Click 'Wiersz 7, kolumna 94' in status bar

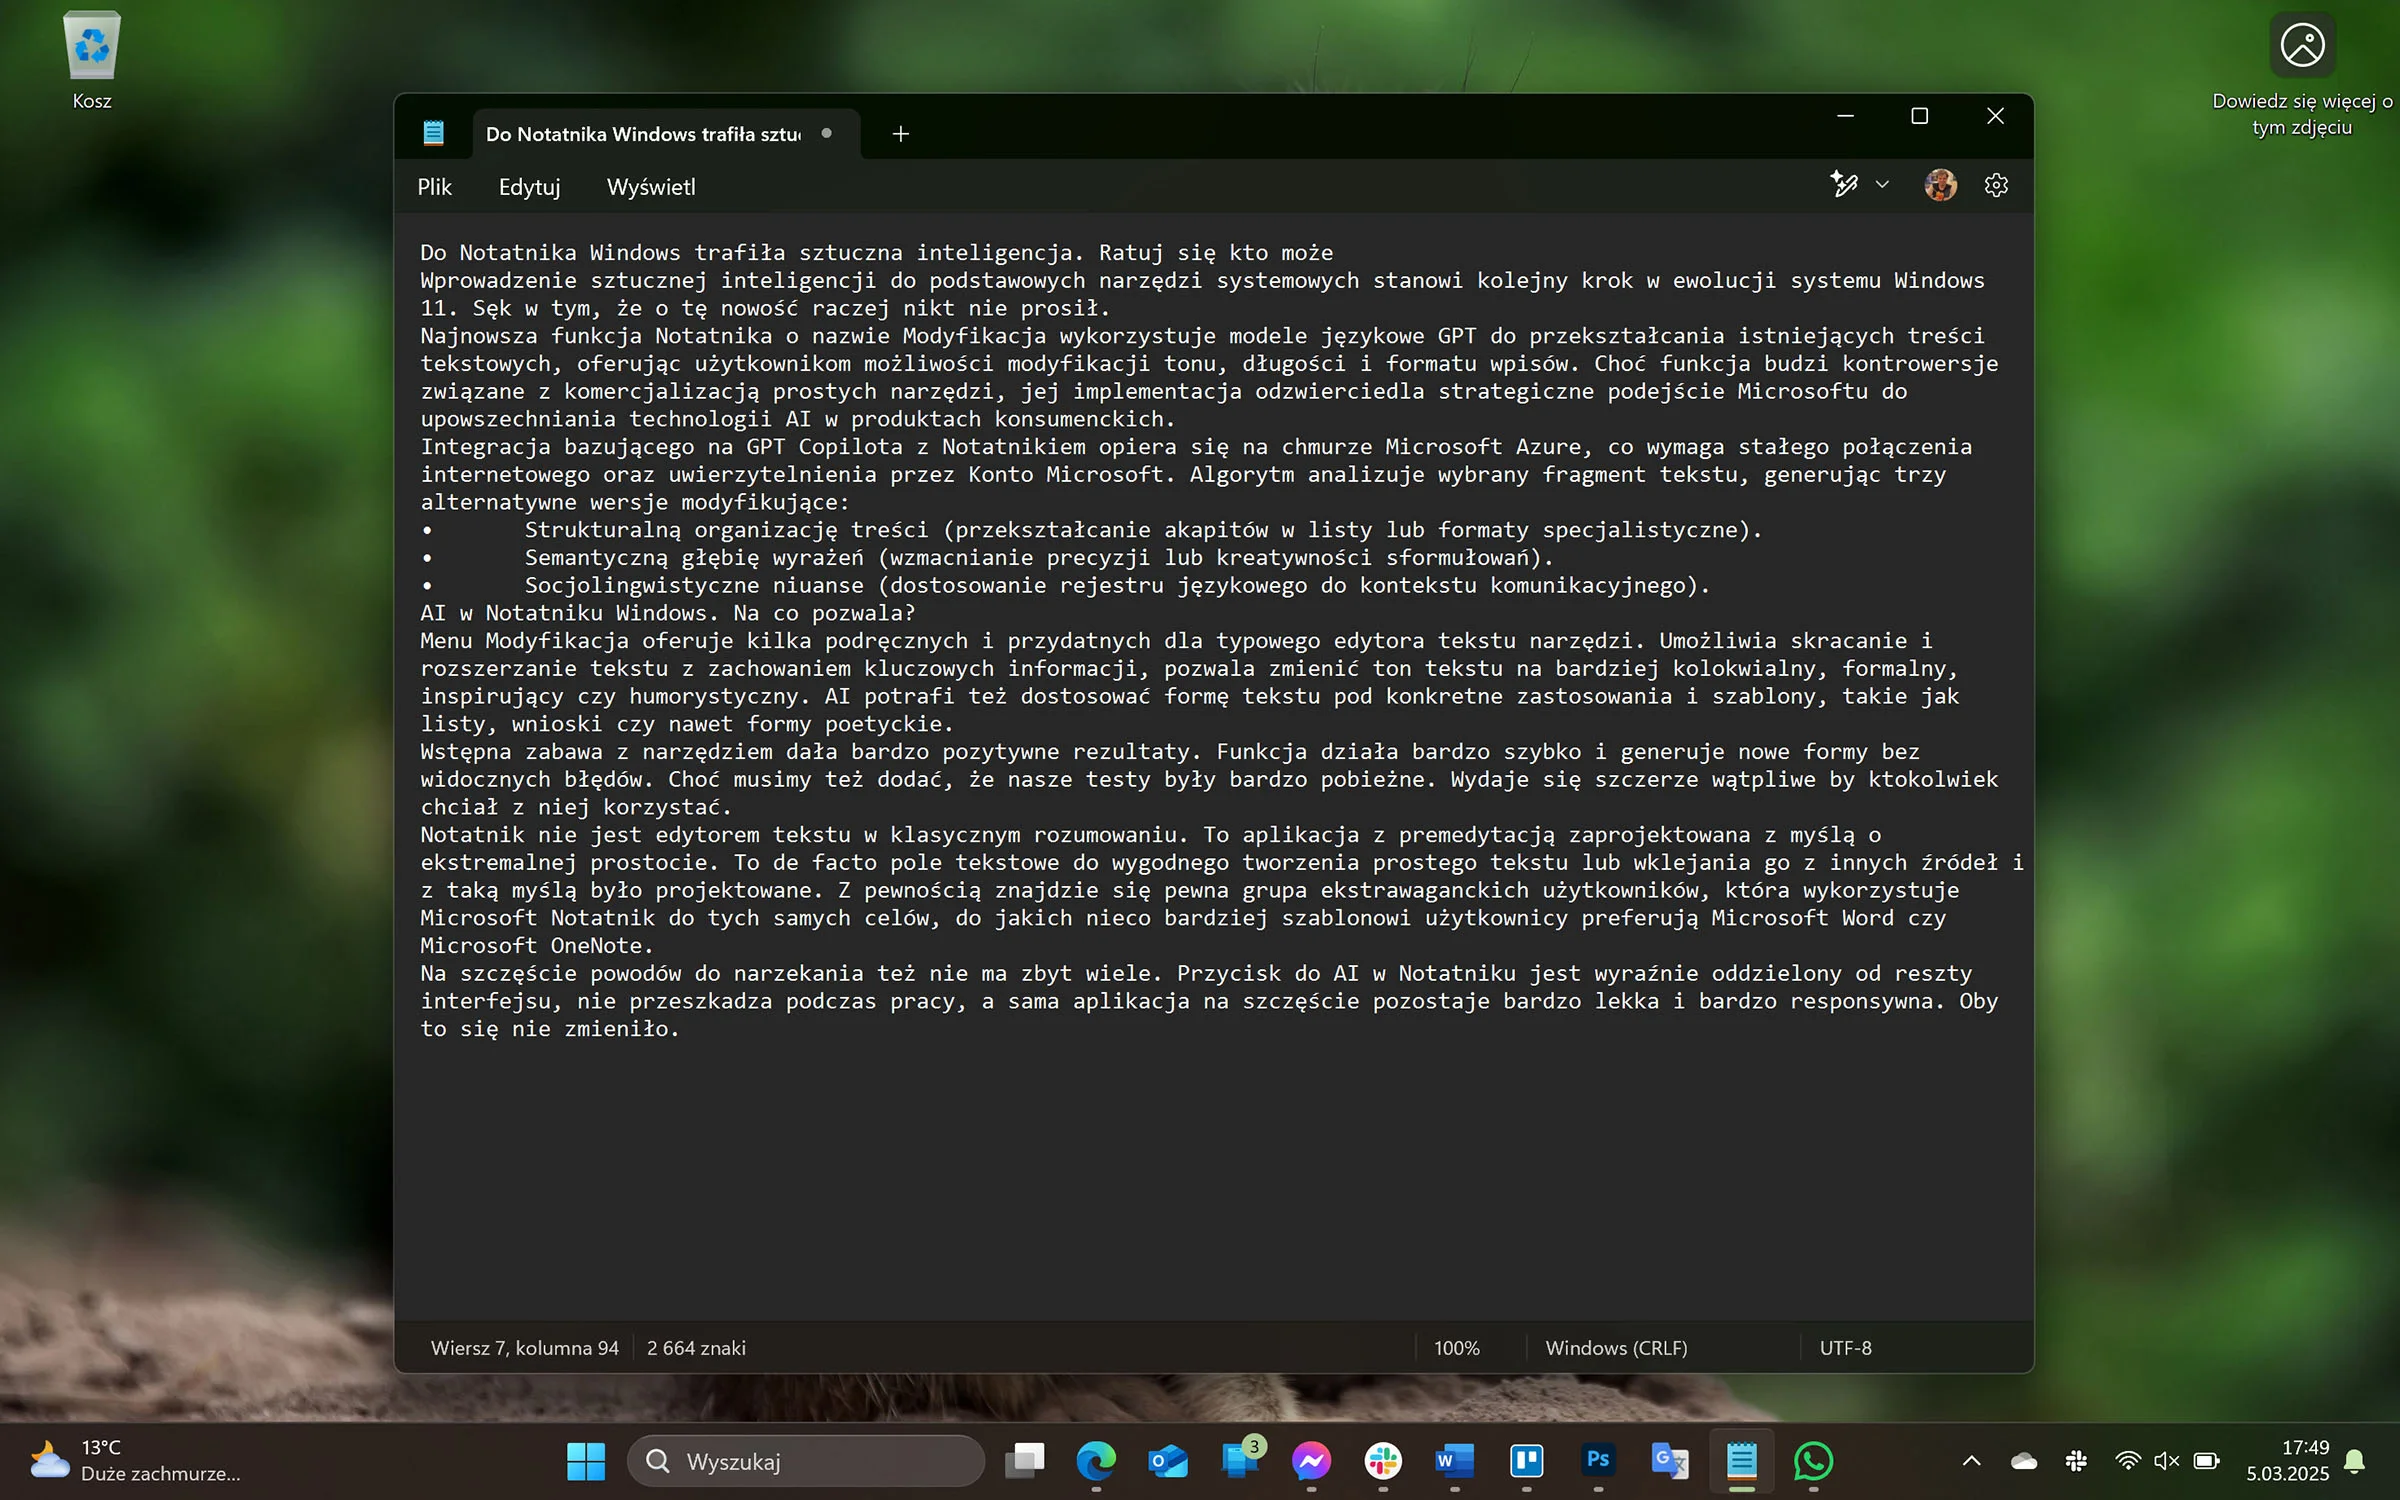pos(525,1348)
